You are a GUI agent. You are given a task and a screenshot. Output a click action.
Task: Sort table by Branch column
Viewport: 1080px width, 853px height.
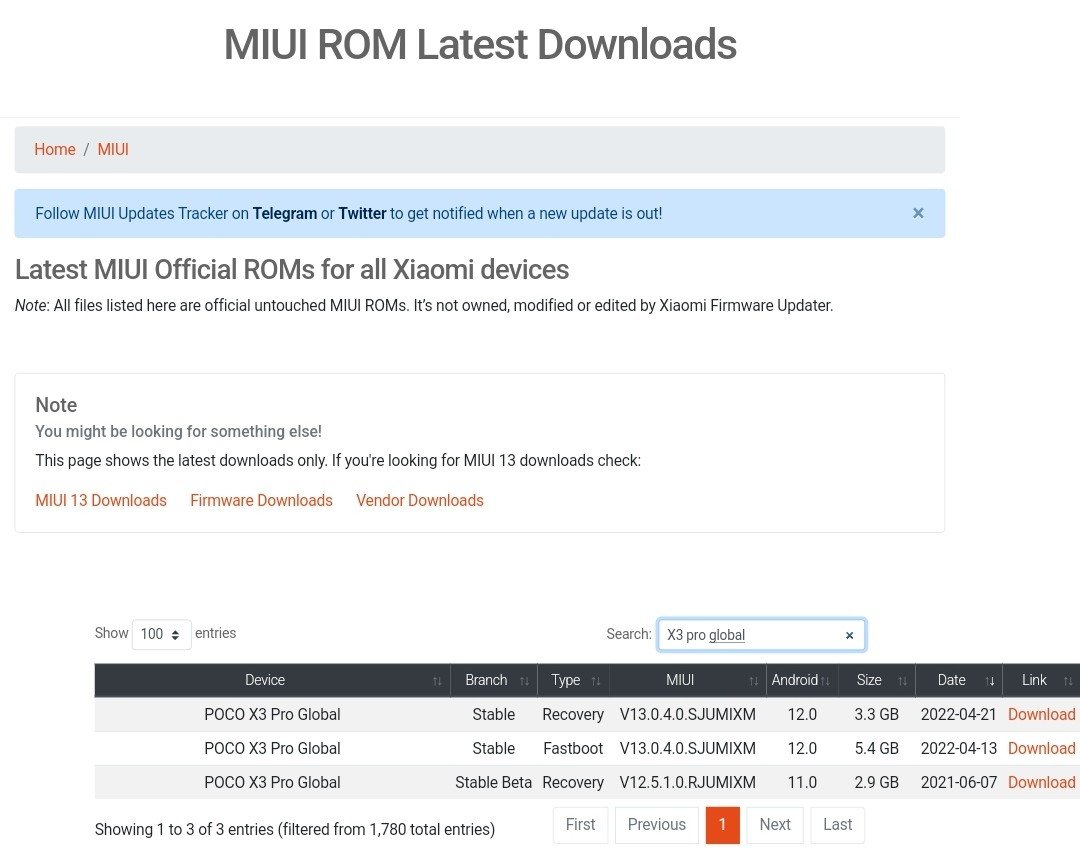494,680
